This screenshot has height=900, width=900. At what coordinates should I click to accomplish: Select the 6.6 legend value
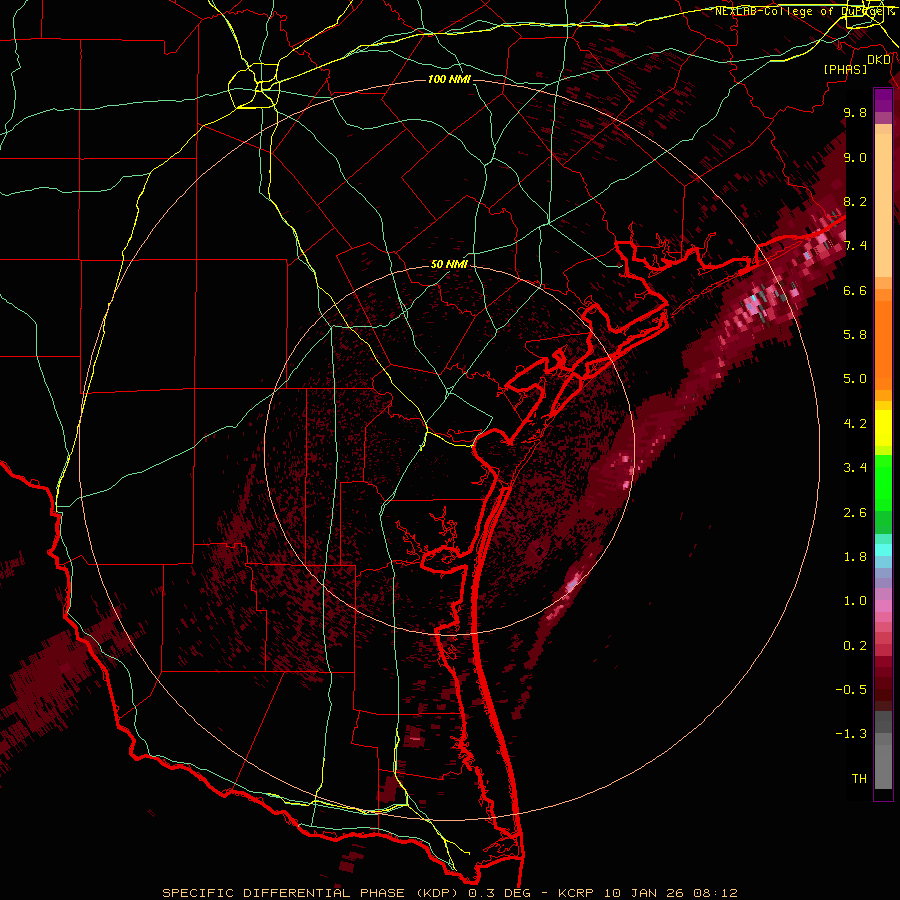click(855, 290)
